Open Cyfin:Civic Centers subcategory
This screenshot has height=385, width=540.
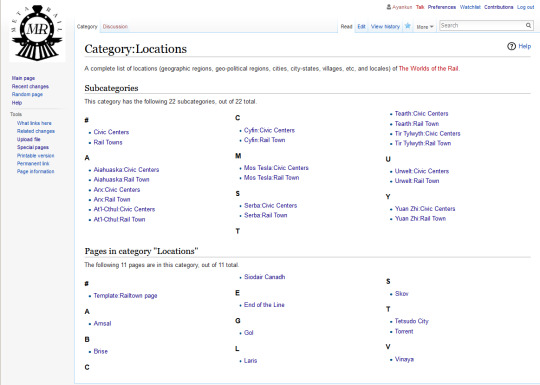pos(269,130)
